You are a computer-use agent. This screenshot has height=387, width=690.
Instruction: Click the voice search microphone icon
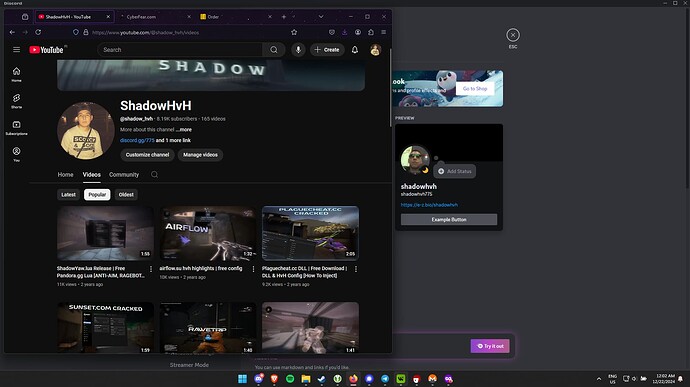298,50
